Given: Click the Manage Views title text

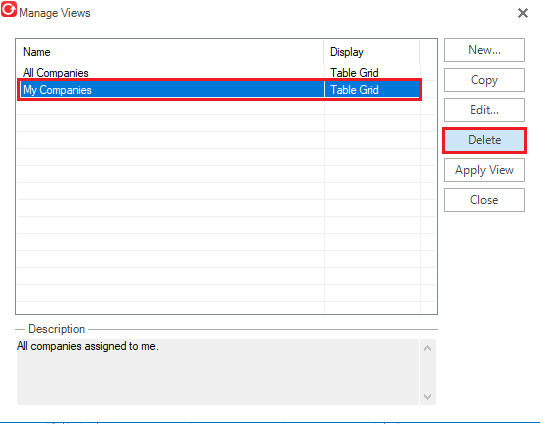Looking at the screenshot, I should point(55,13).
